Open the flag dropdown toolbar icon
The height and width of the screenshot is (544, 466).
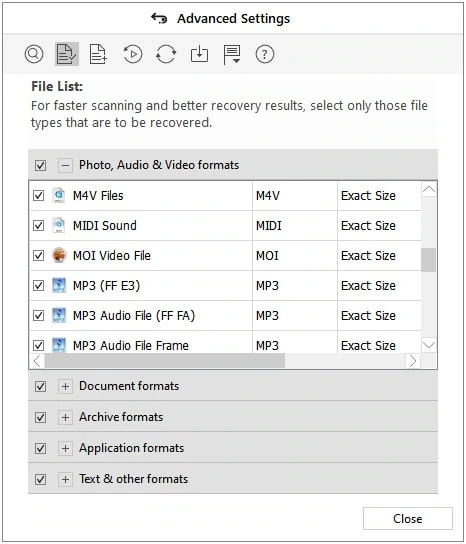point(232,55)
